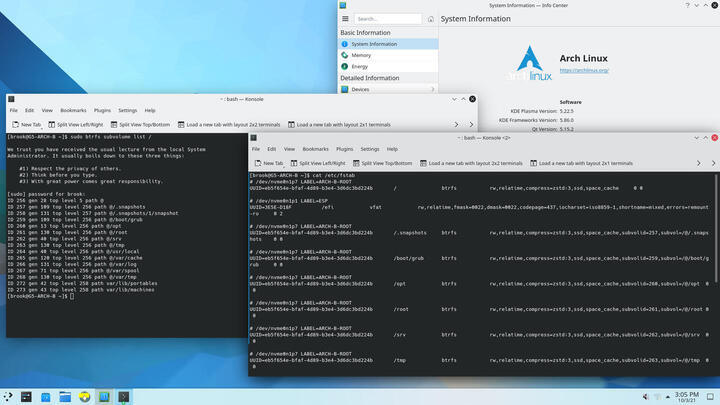Image resolution: width=720 pixels, height=405 pixels.
Task: Open the KDE application launcher
Action: [x=8, y=397]
